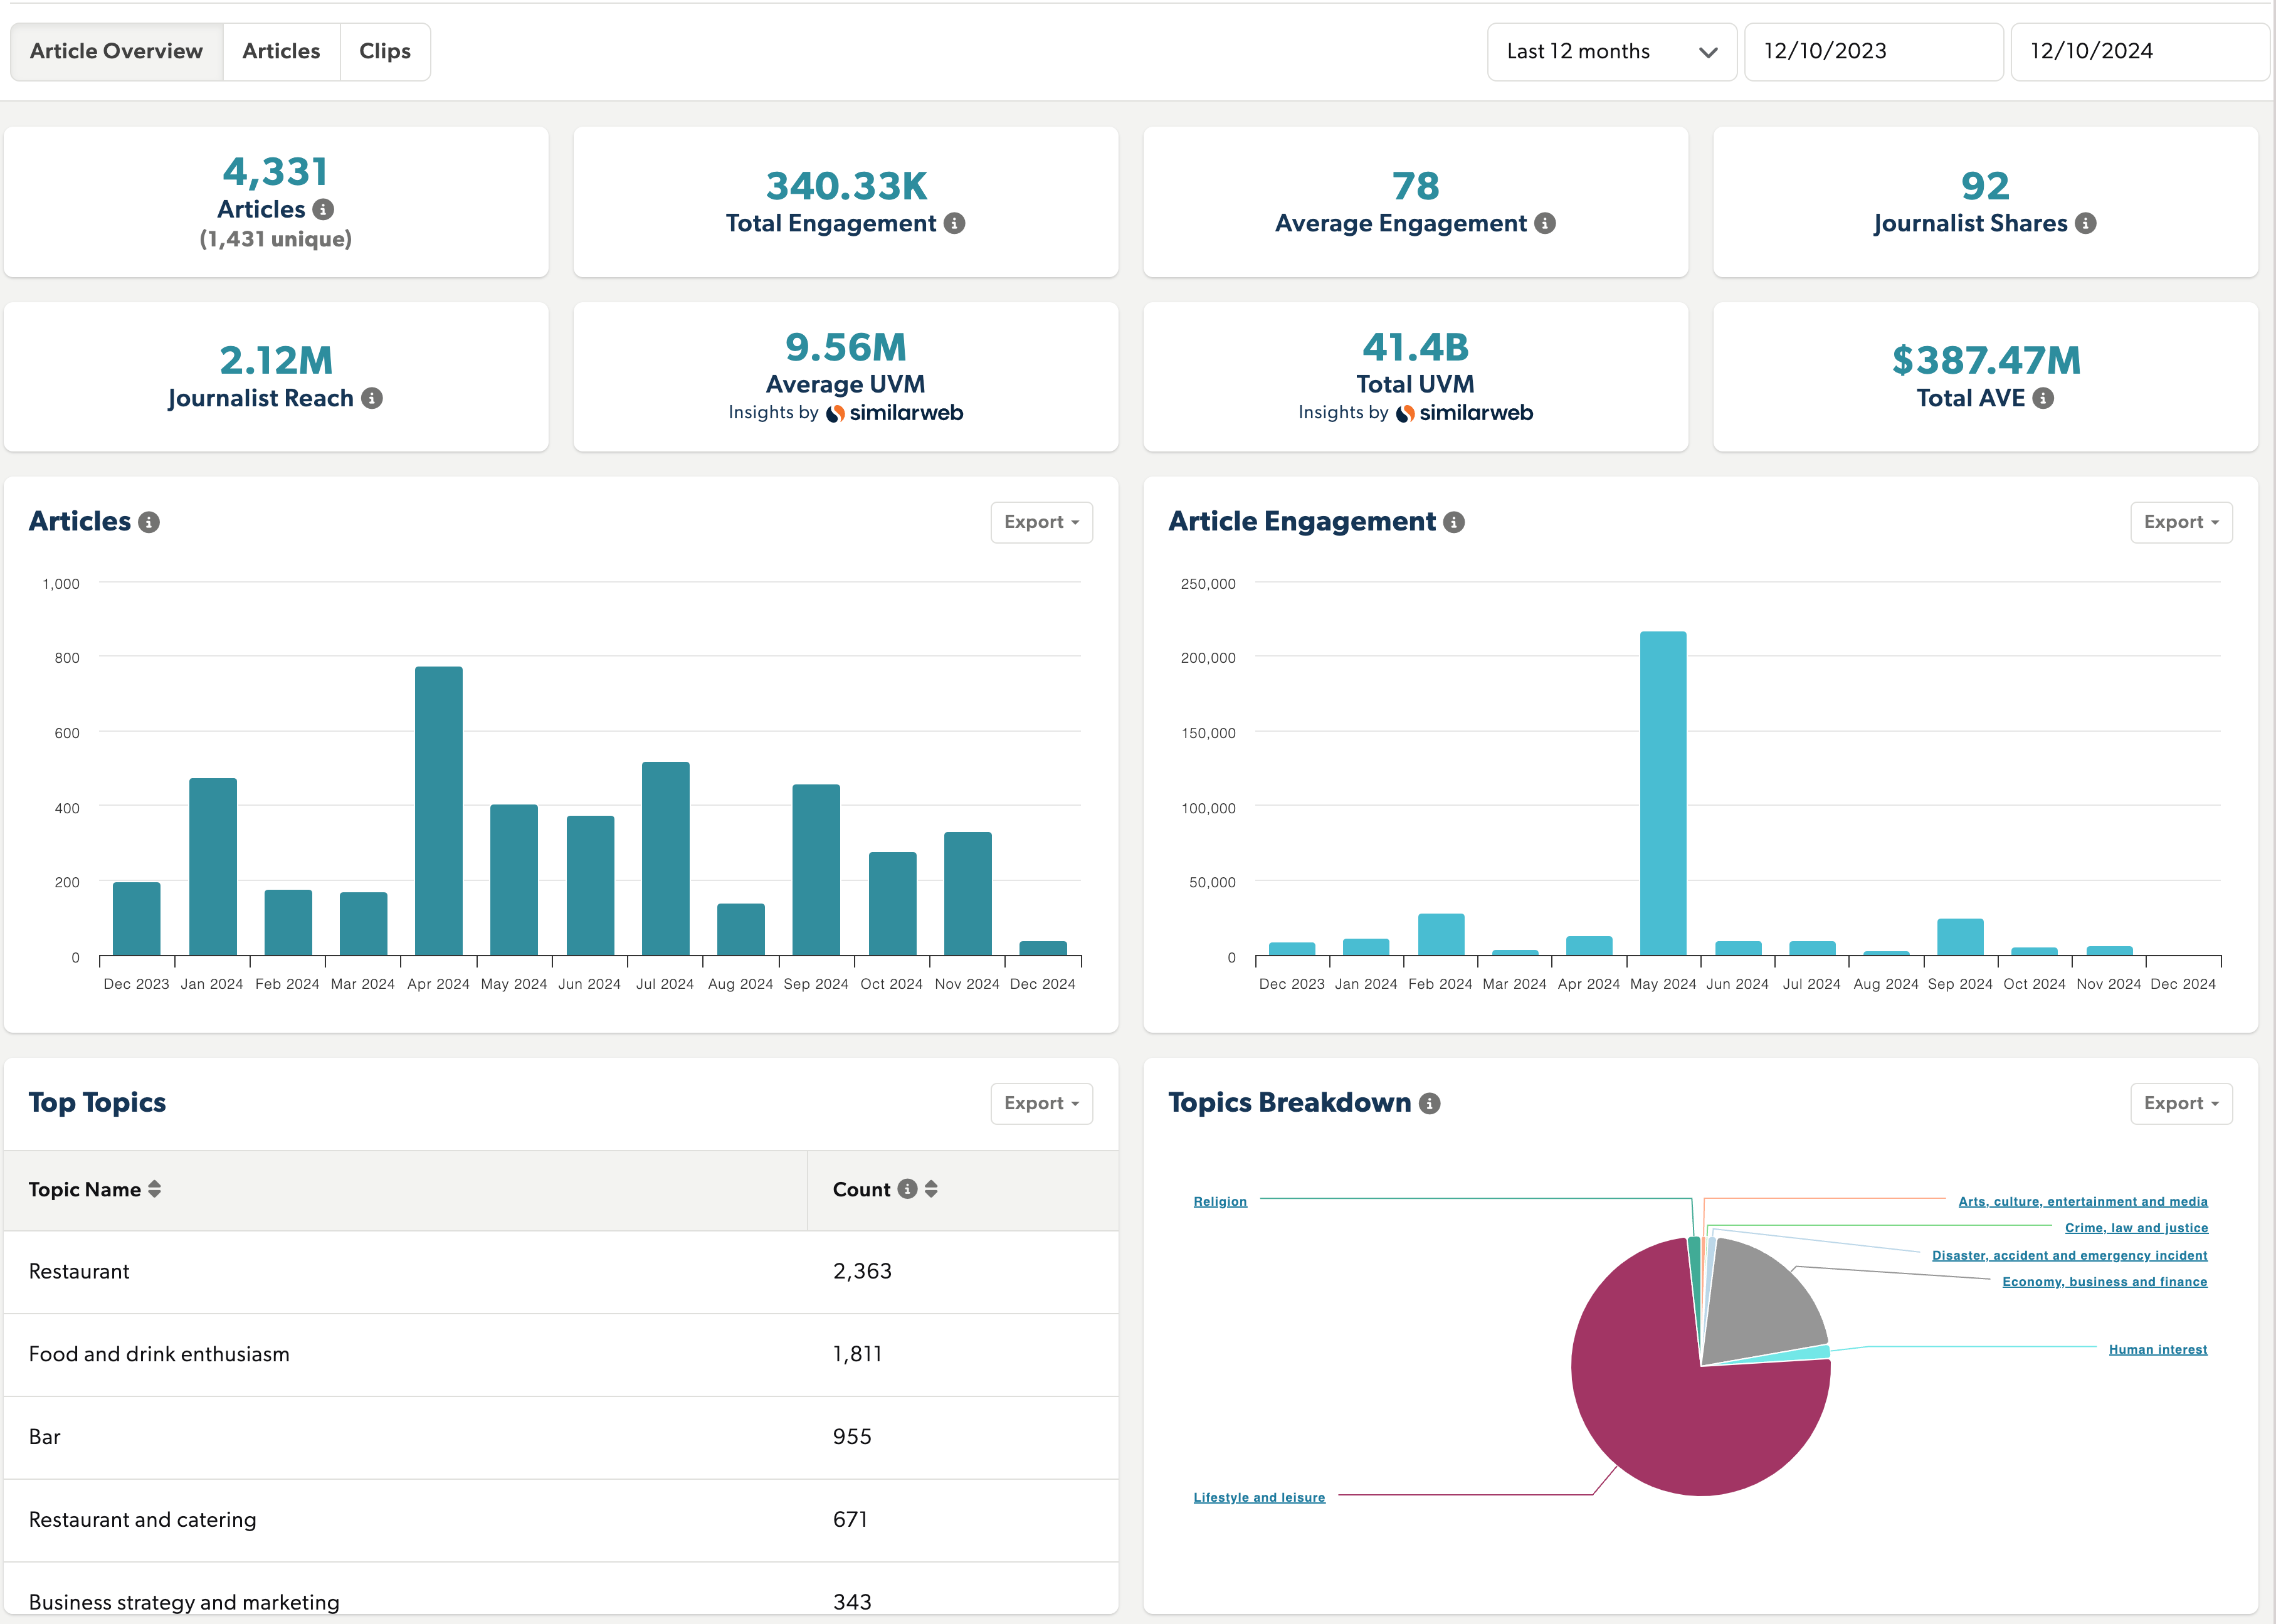The width and height of the screenshot is (2276, 1624).
Task: Click Economy, business and finance link
Action: [2104, 1281]
